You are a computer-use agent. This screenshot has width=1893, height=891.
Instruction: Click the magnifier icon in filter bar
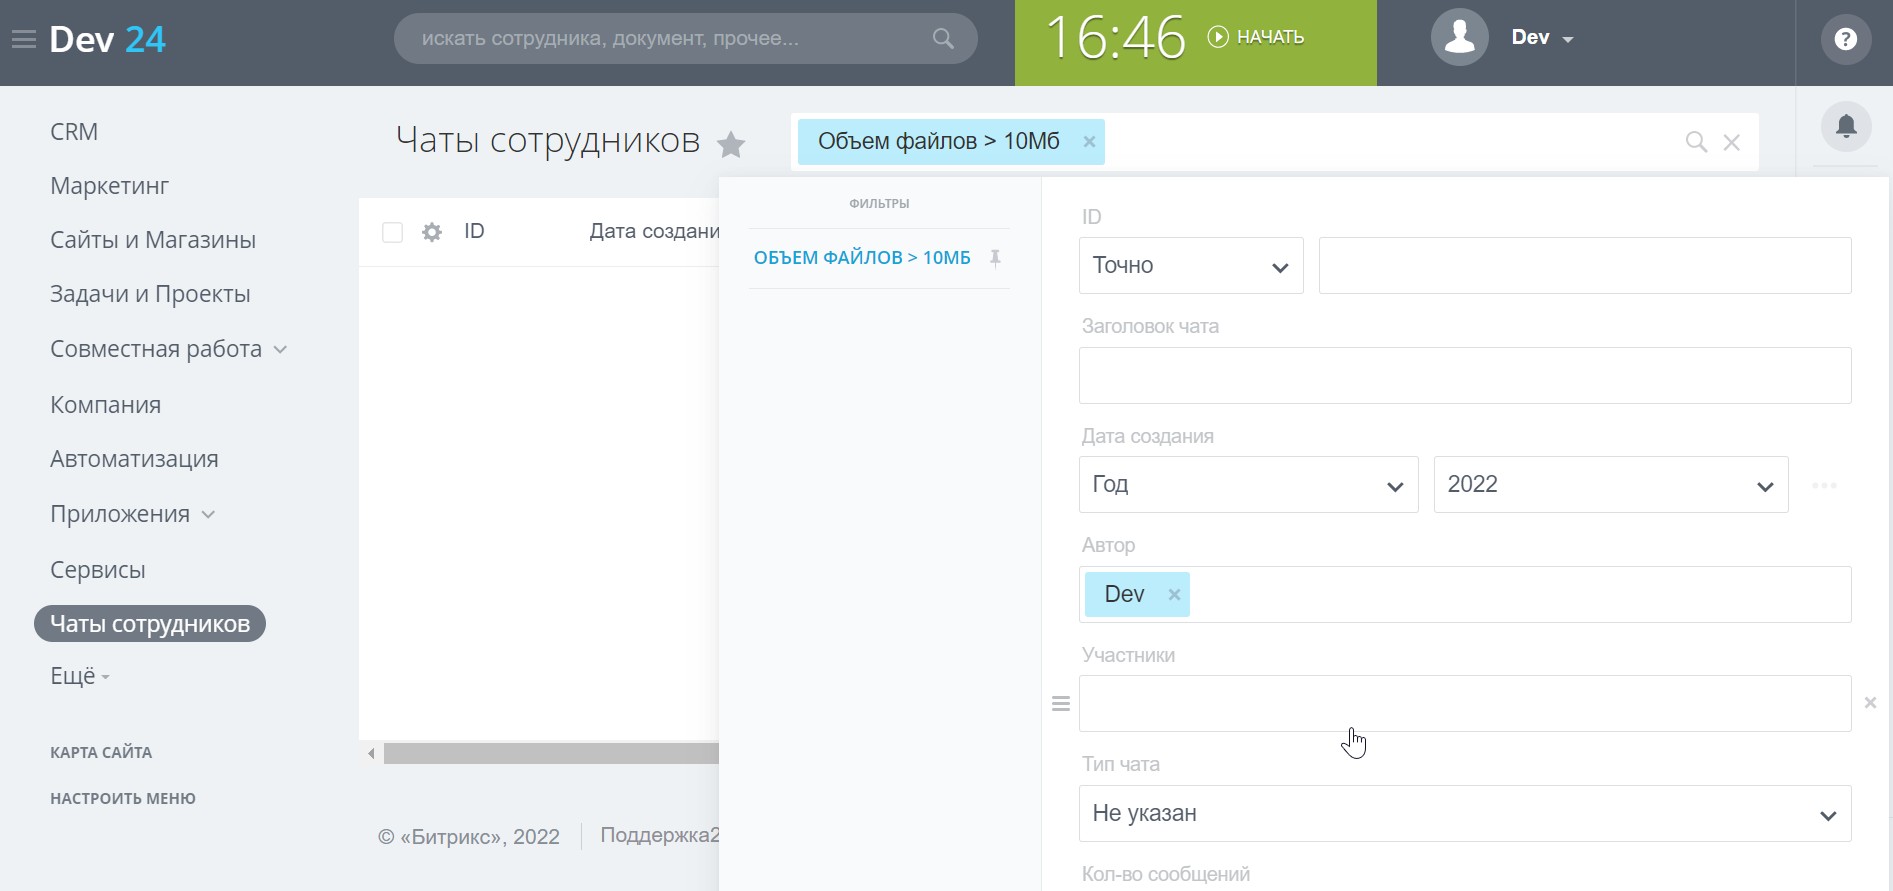pos(1696,142)
